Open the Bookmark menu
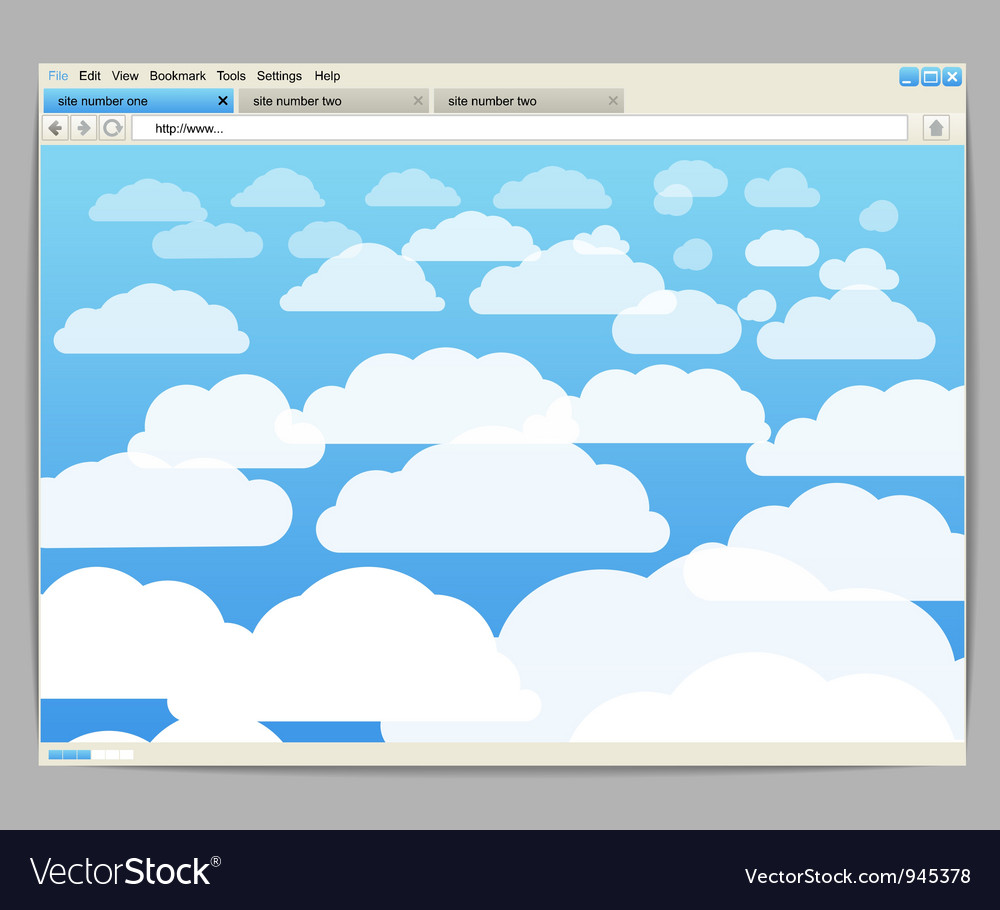This screenshot has width=1000, height=910. pyautogui.click(x=177, y=75)
